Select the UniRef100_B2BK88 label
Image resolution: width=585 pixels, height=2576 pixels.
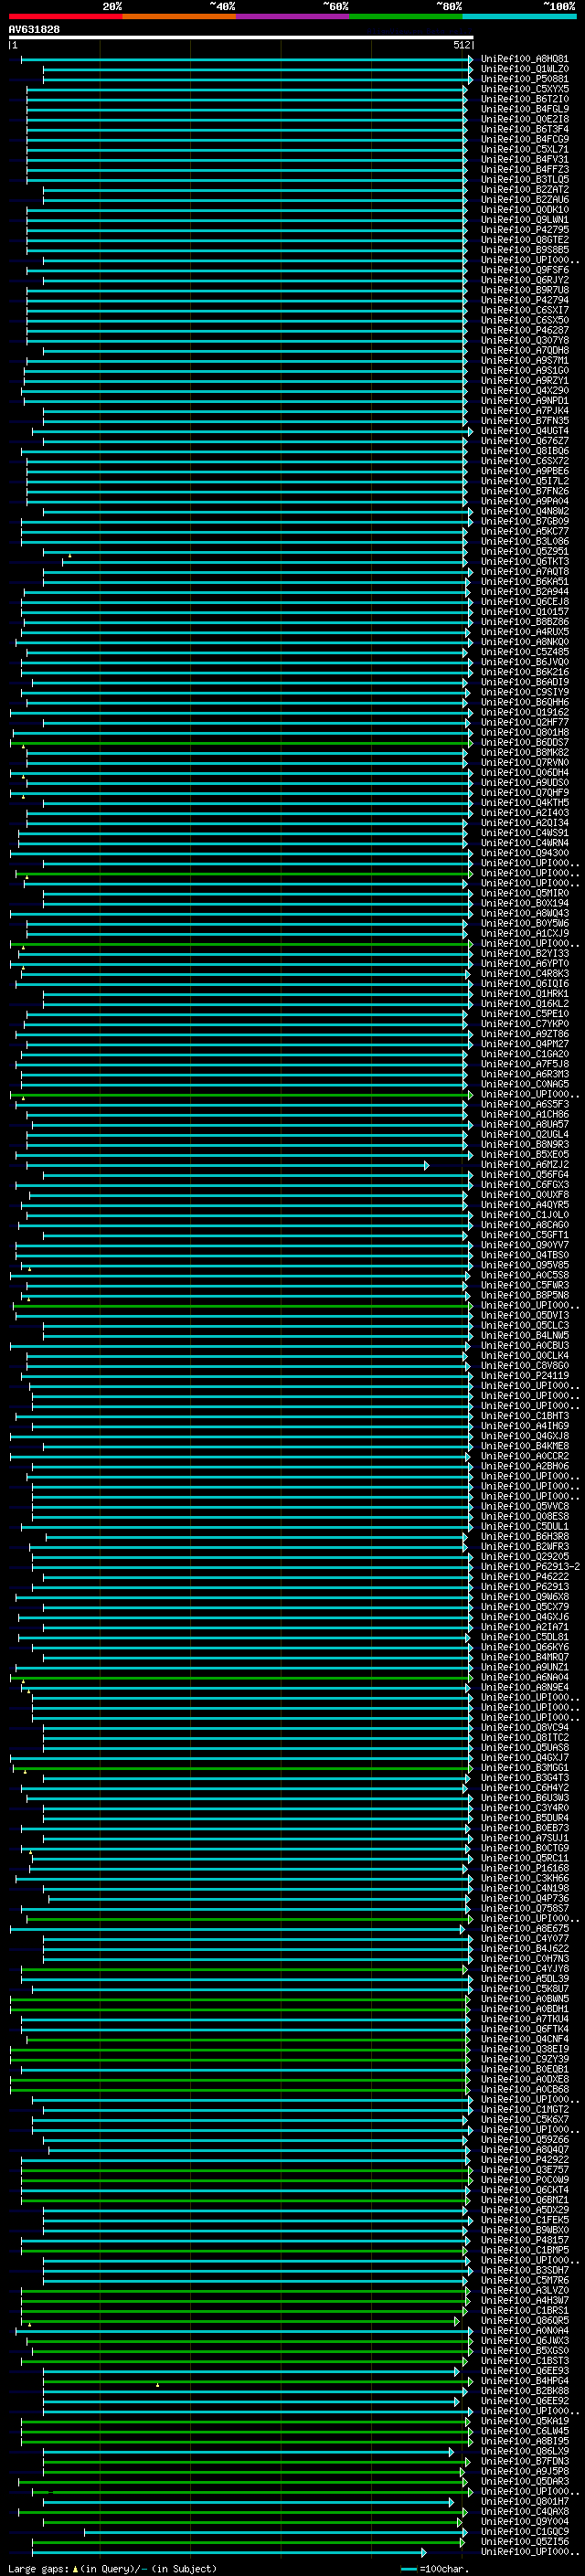524,2390
